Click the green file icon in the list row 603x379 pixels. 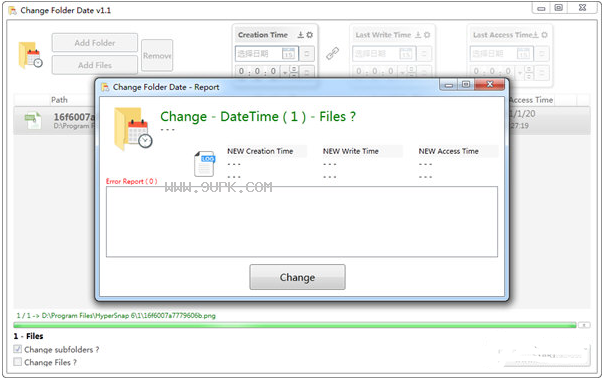(33, 120)
